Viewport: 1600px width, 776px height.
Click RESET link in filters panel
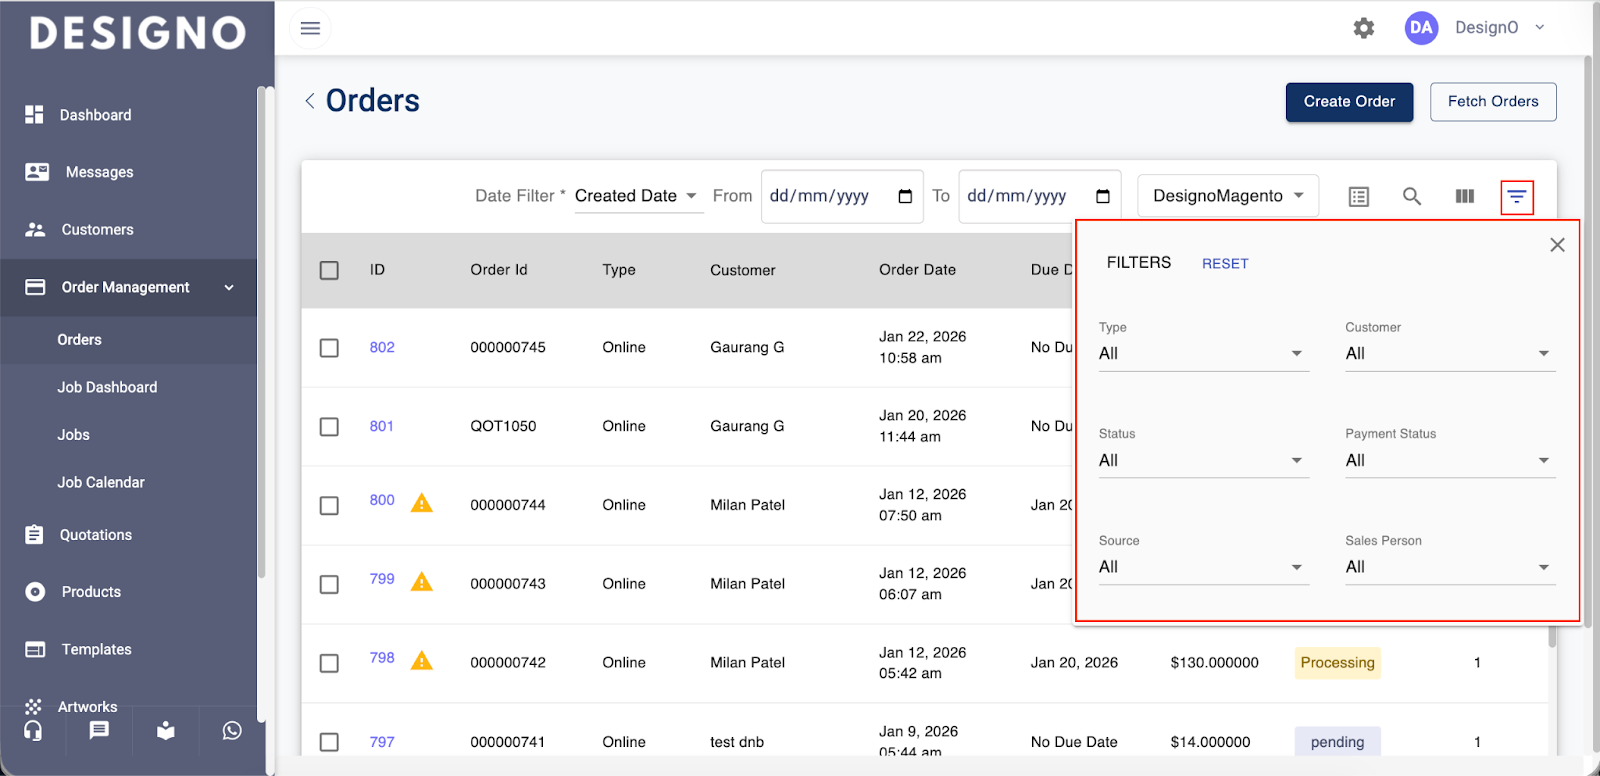coord(1224,264)
